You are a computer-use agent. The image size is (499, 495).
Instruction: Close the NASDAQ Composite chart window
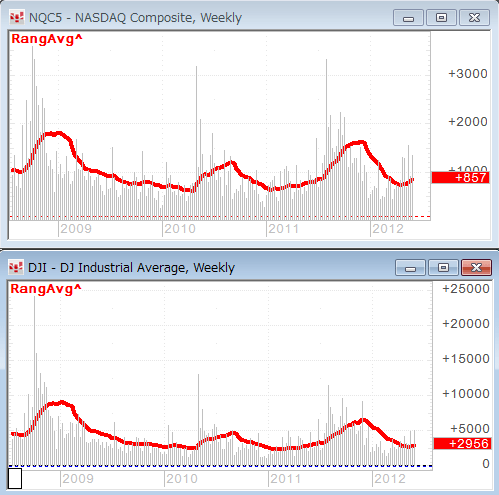[474, 18]
